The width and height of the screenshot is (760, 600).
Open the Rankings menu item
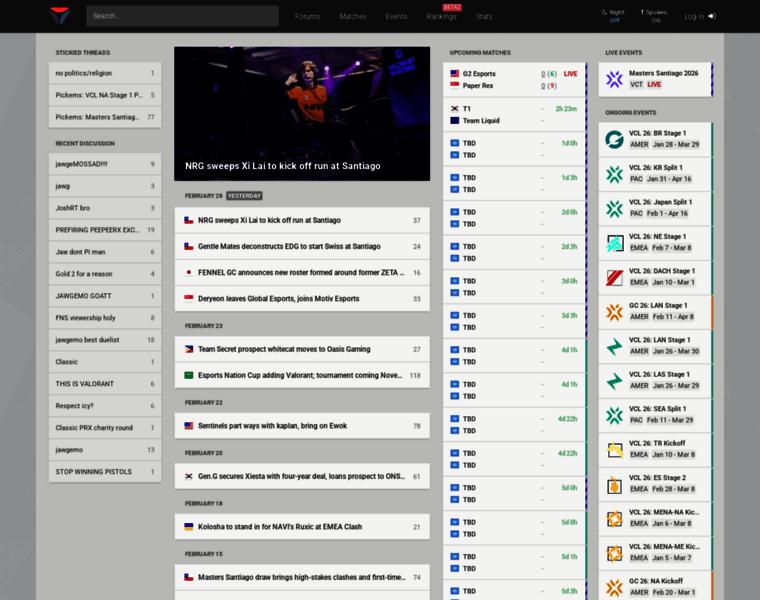(442, 16)
